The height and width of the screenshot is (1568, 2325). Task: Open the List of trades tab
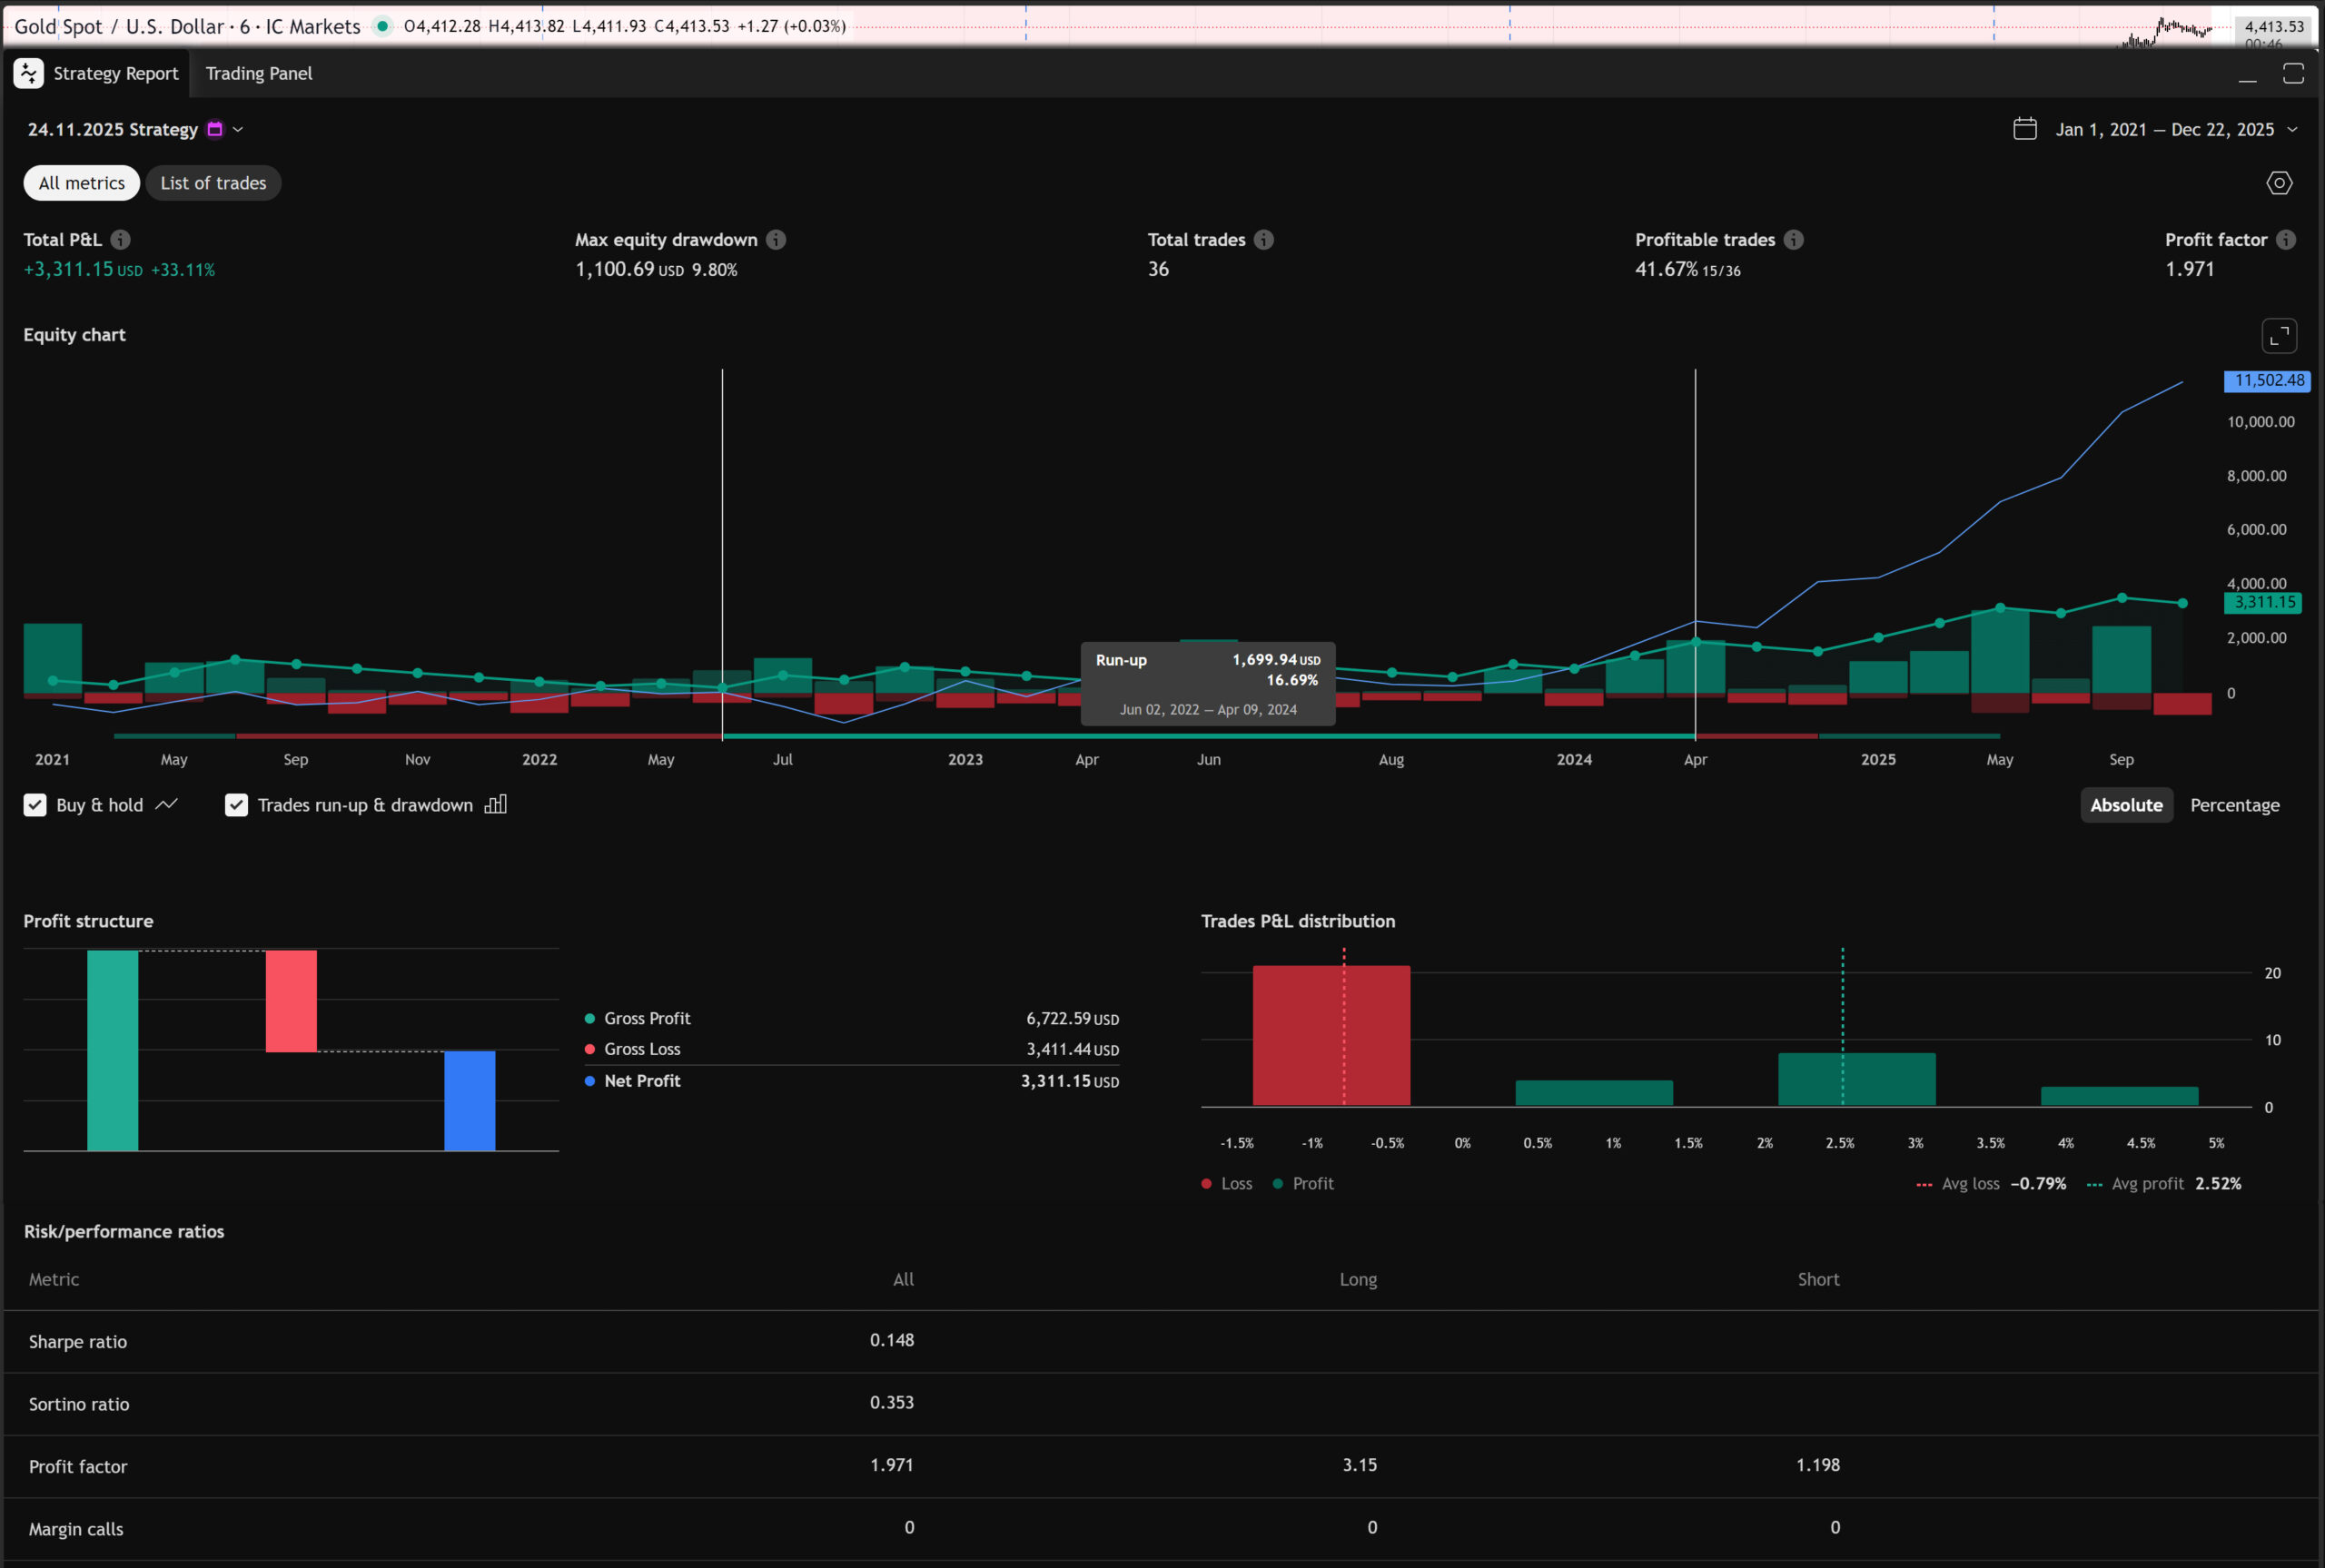[213, 183]
